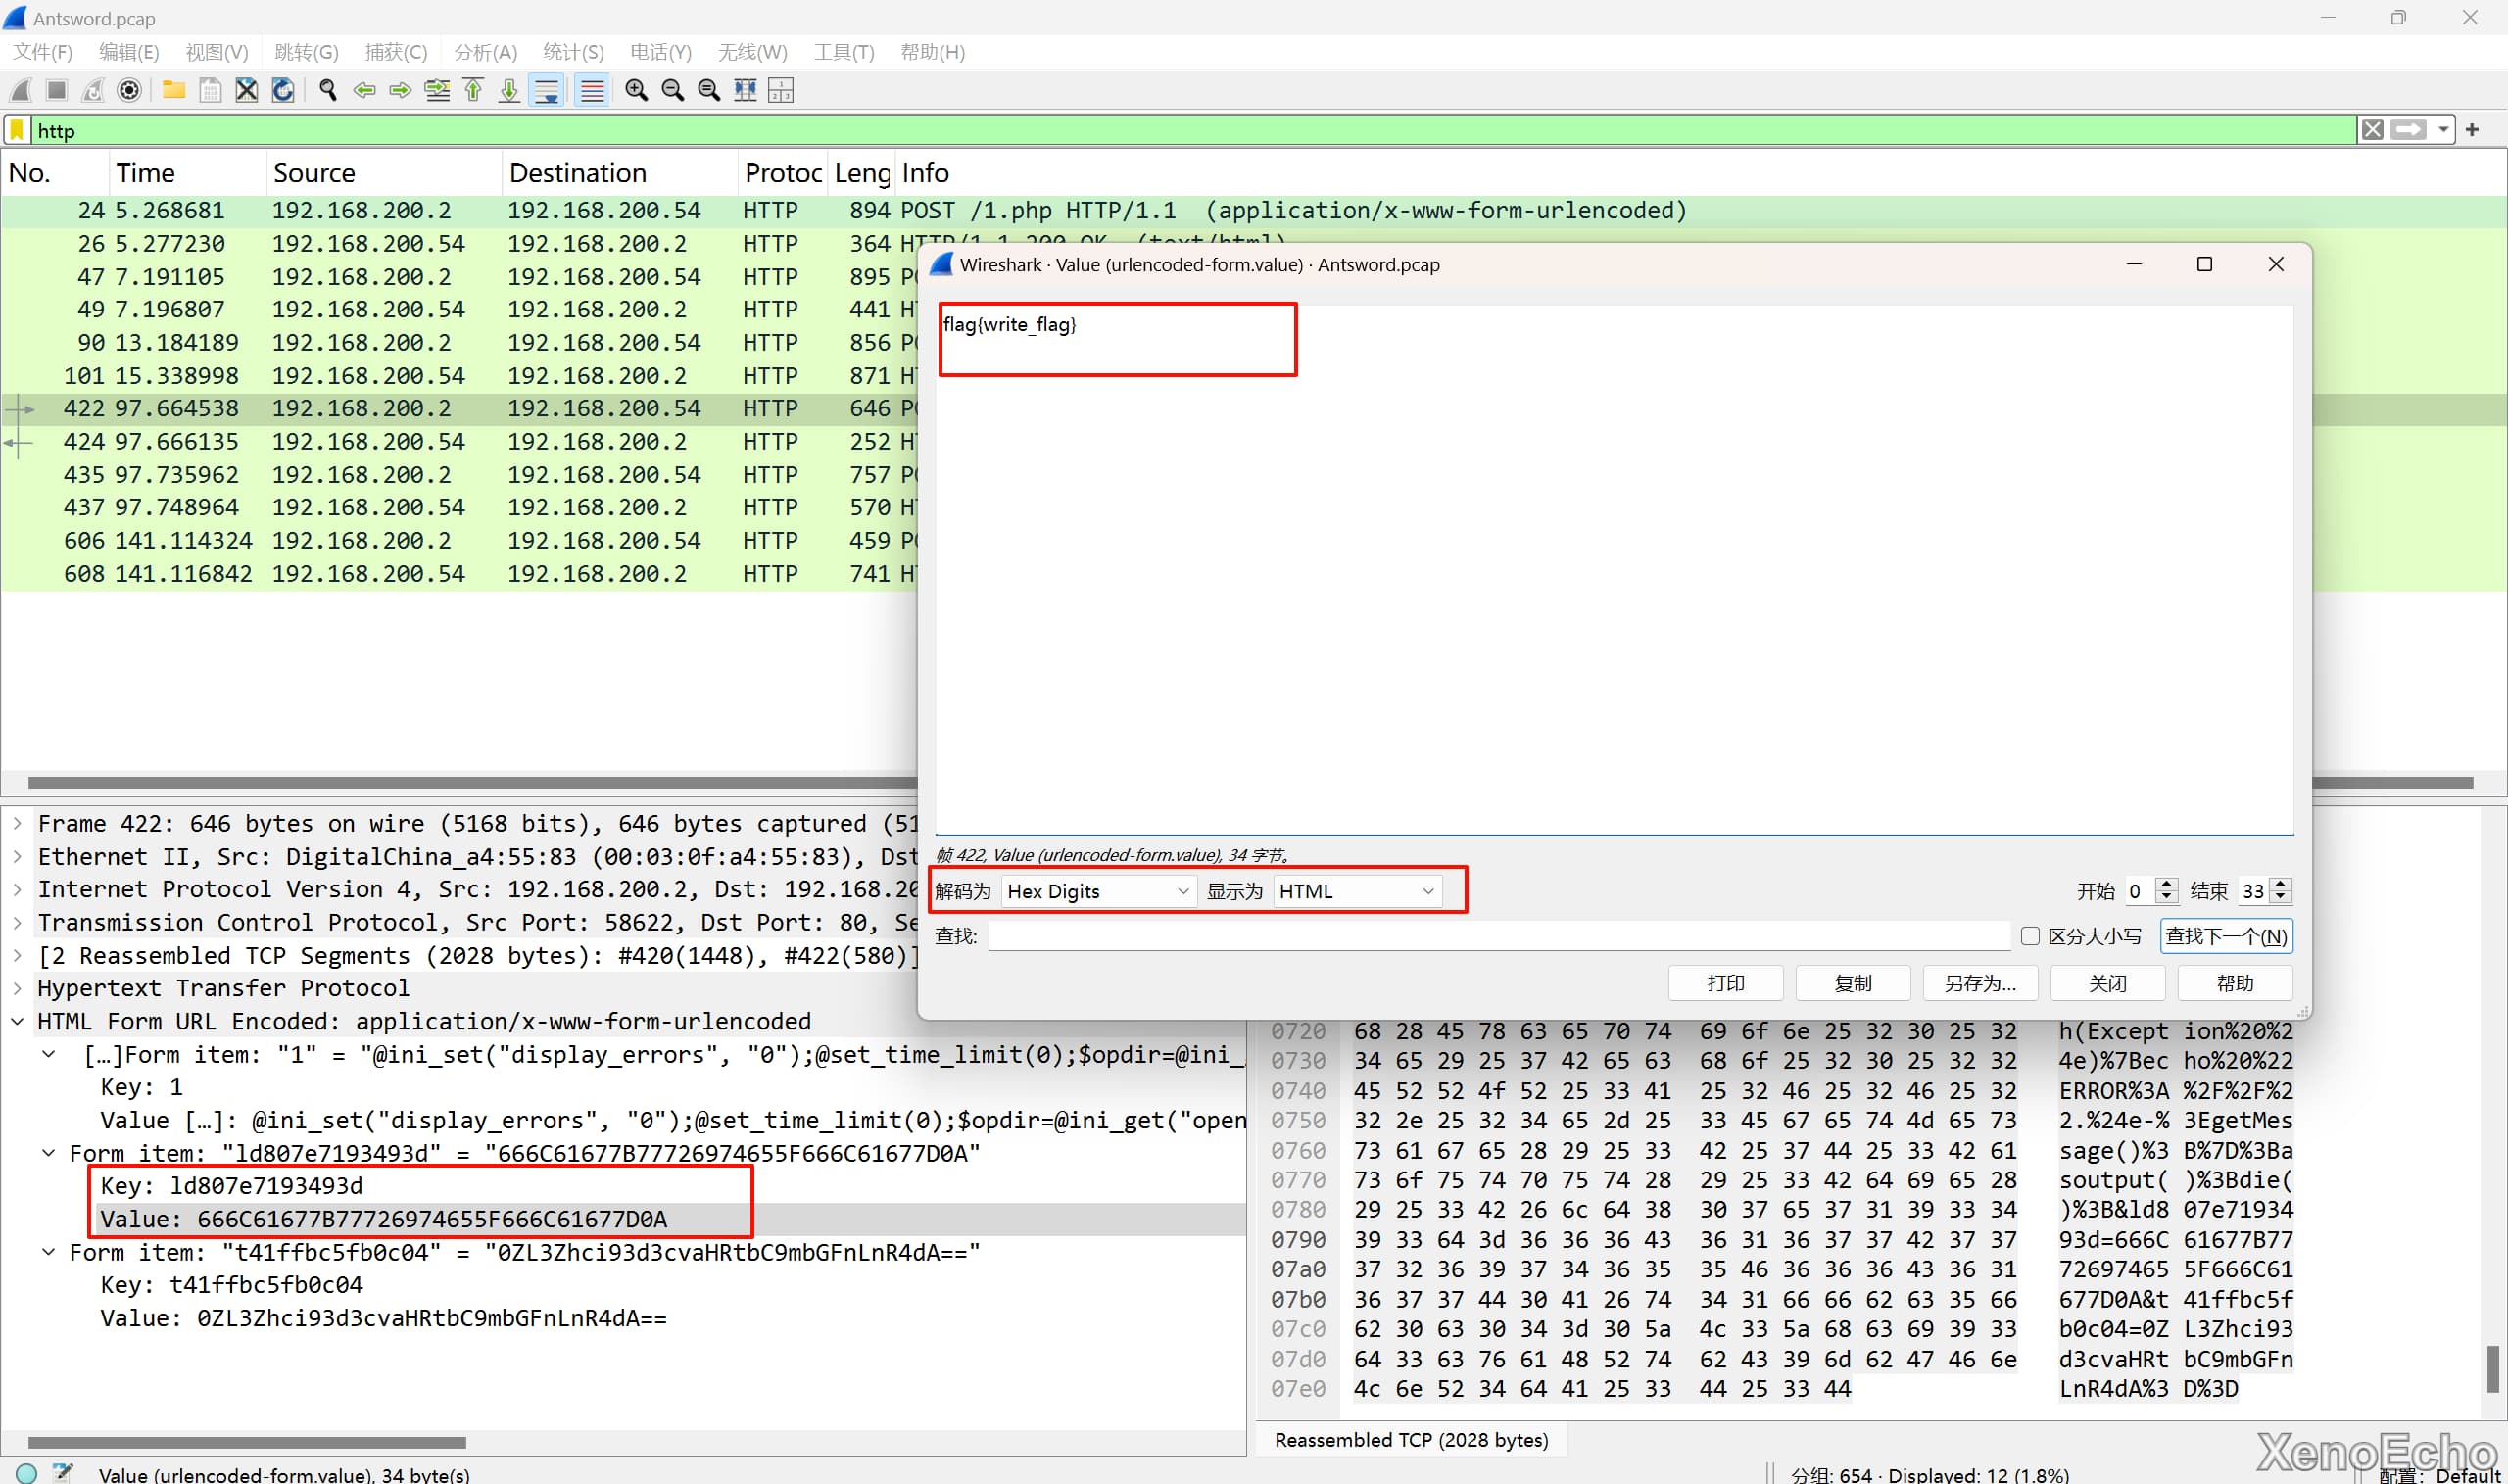Toggle packet list colorize icon
The height and width of the screenshot is (1484, 2508).
[x=592, y=91]
